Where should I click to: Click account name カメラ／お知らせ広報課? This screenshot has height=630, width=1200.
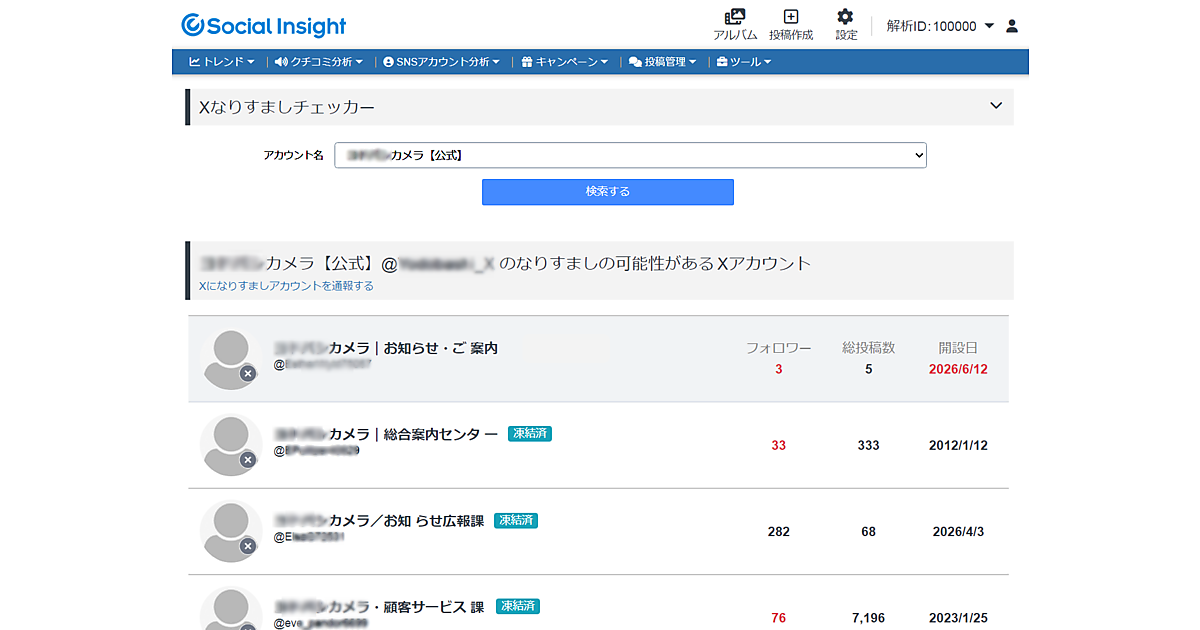coord(379,520)
